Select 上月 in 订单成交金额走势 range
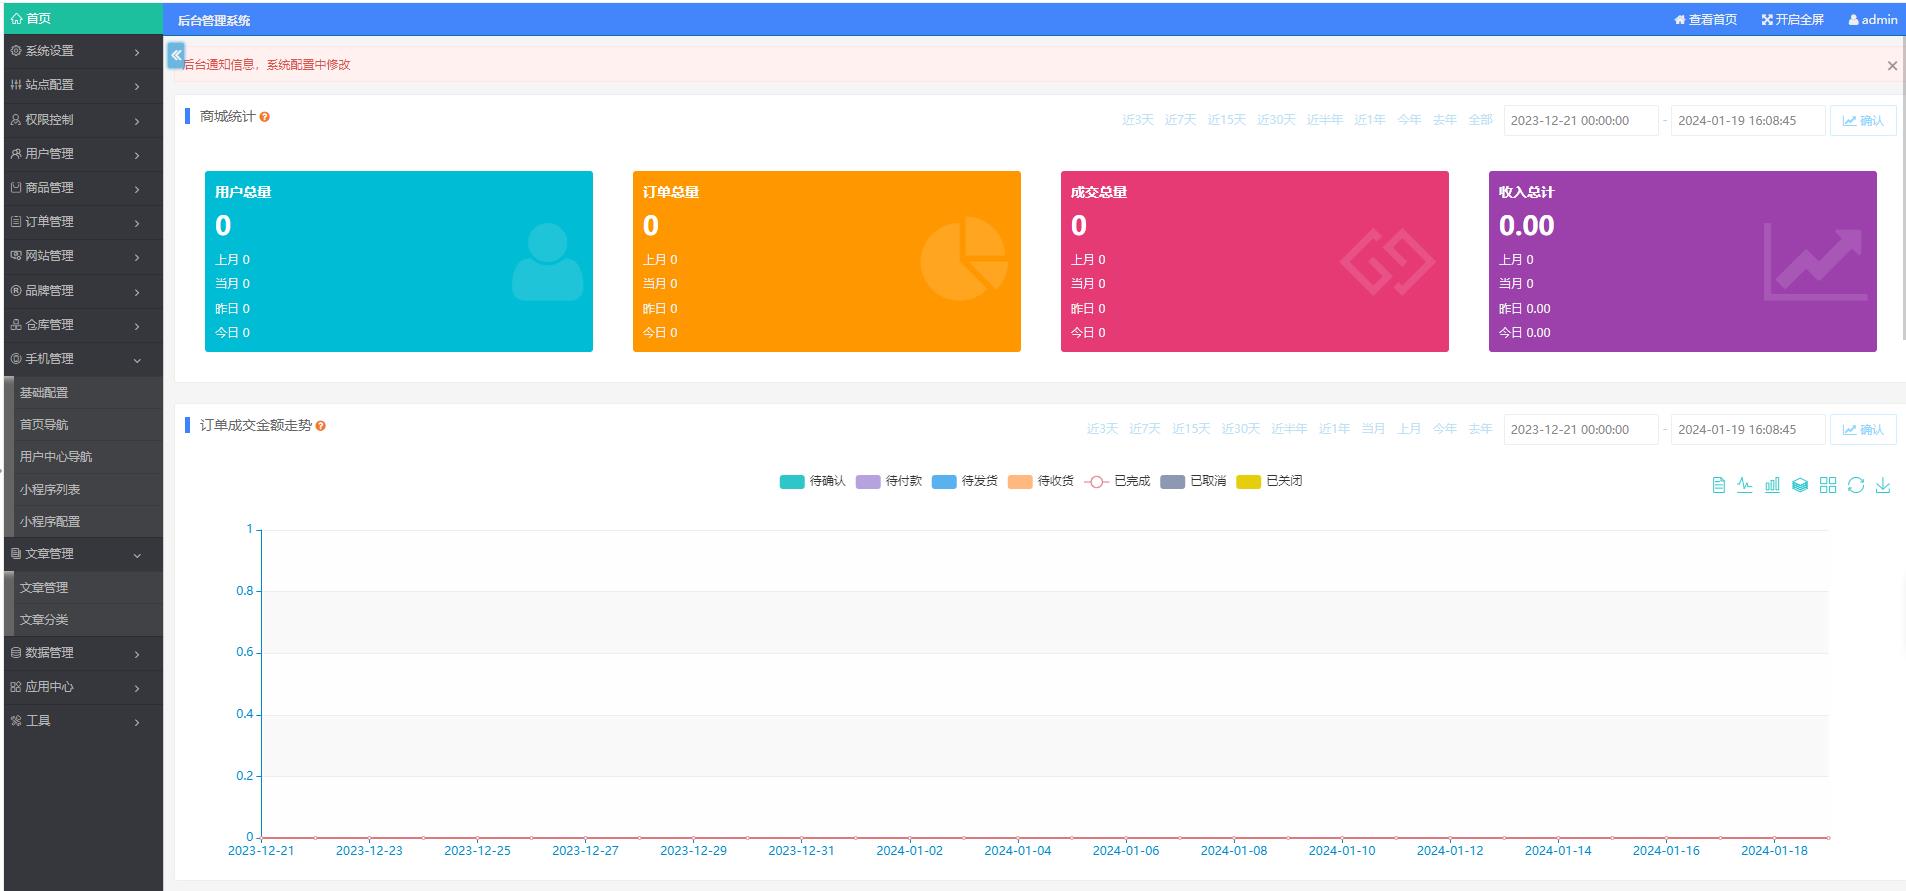The height and width of the screenshot is (891, 1906). (1409, 429)
